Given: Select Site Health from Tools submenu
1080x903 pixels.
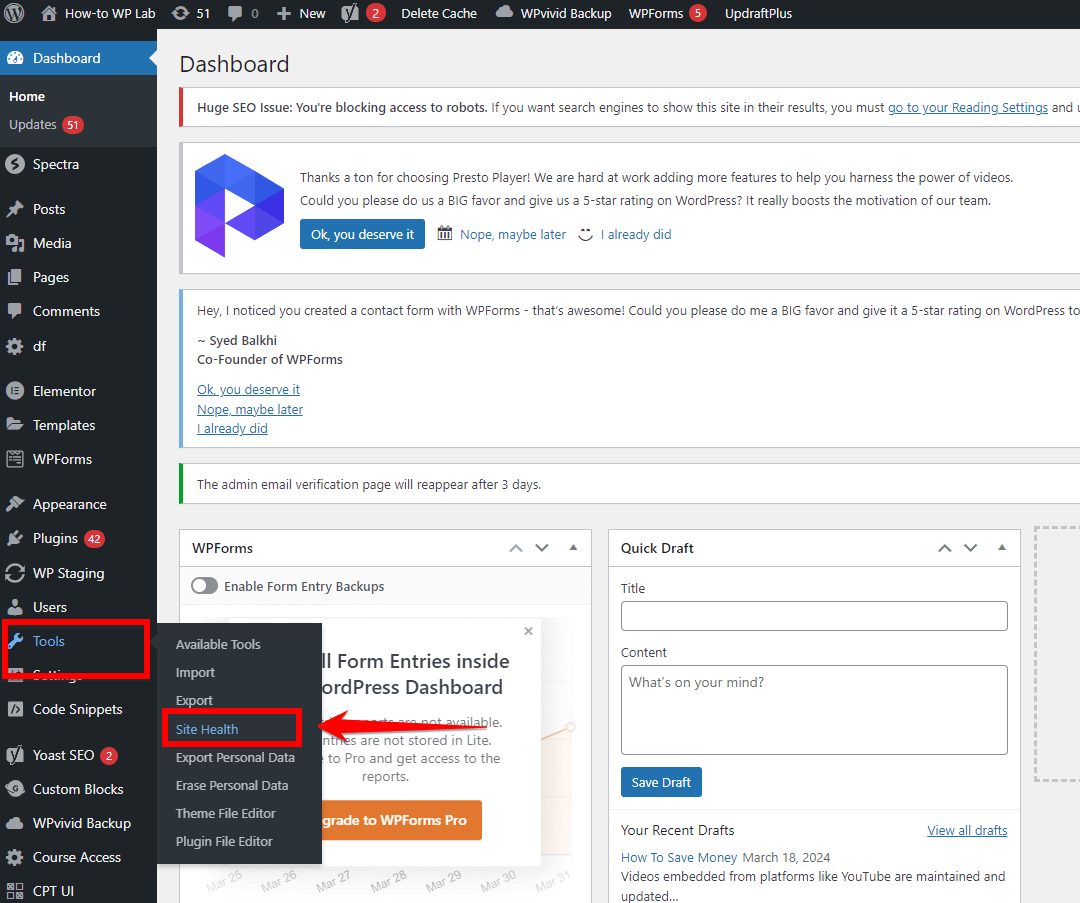Looking at the screenshot, I should [207, 729].
